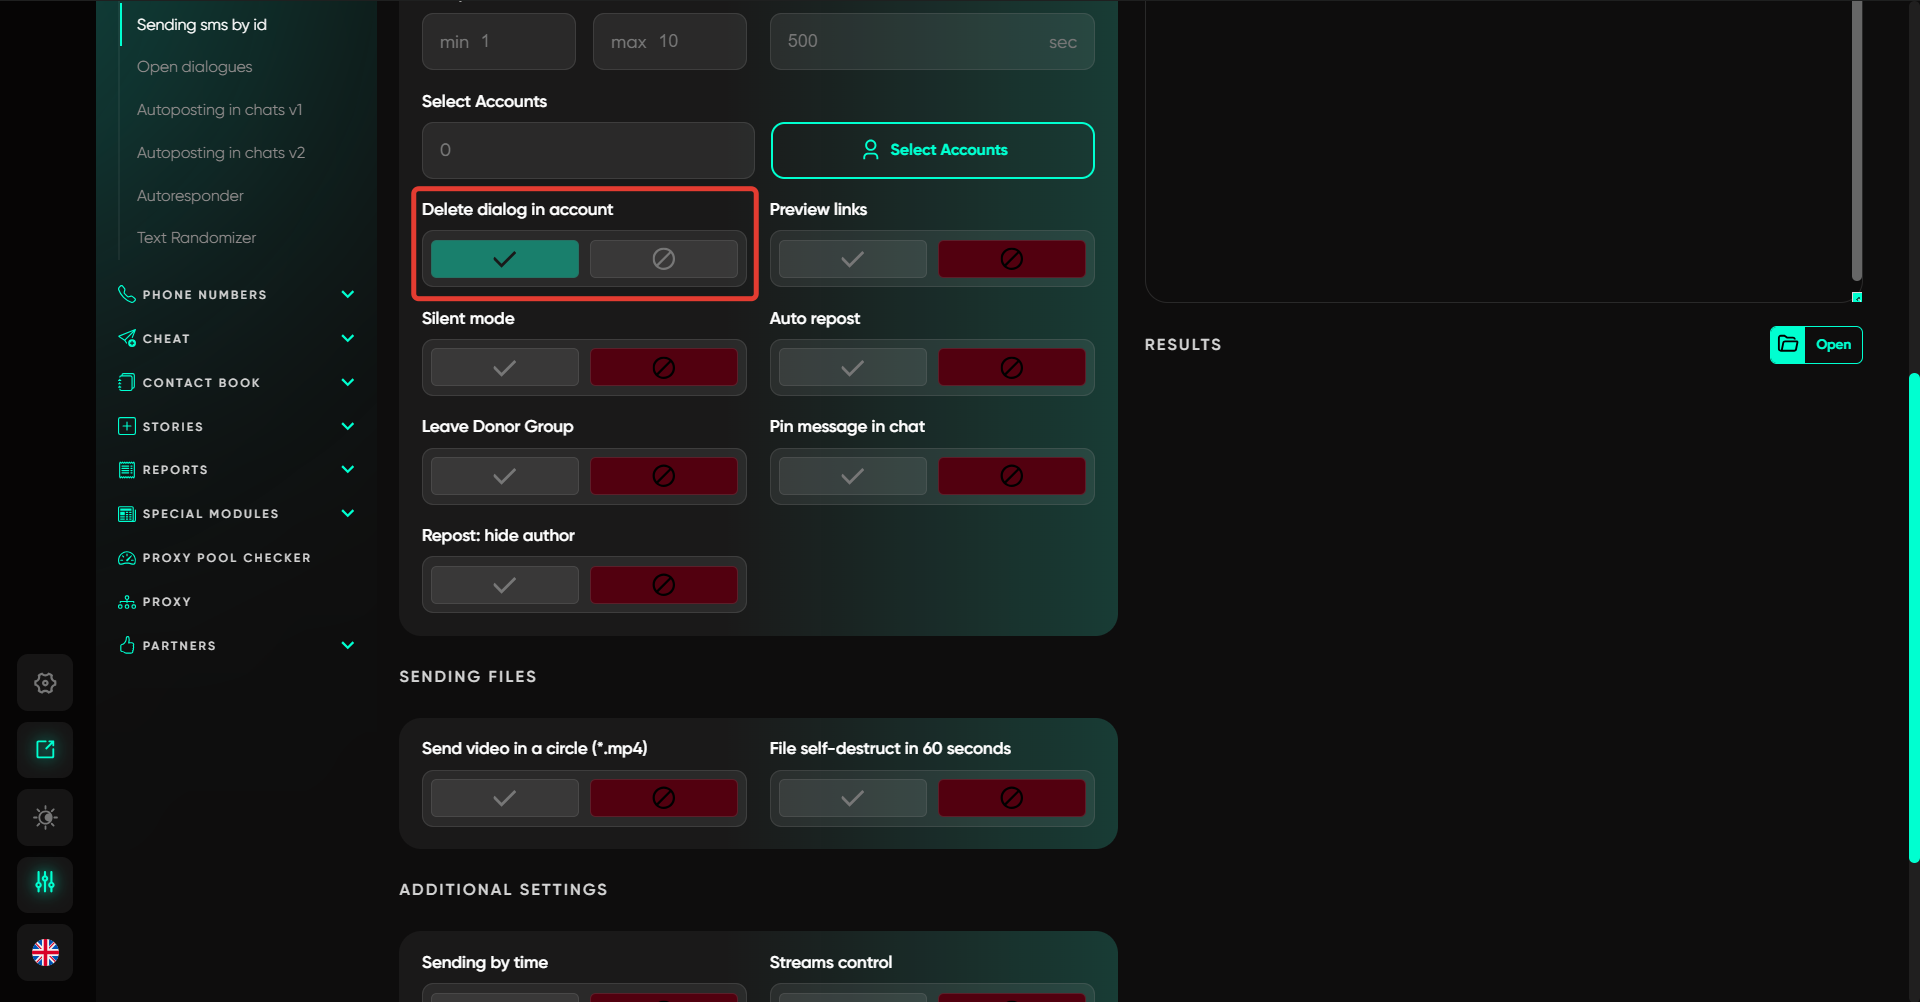Click the settings gear icon in left rail
The height and width of the screenshot is (1002, 1920).
45,683
